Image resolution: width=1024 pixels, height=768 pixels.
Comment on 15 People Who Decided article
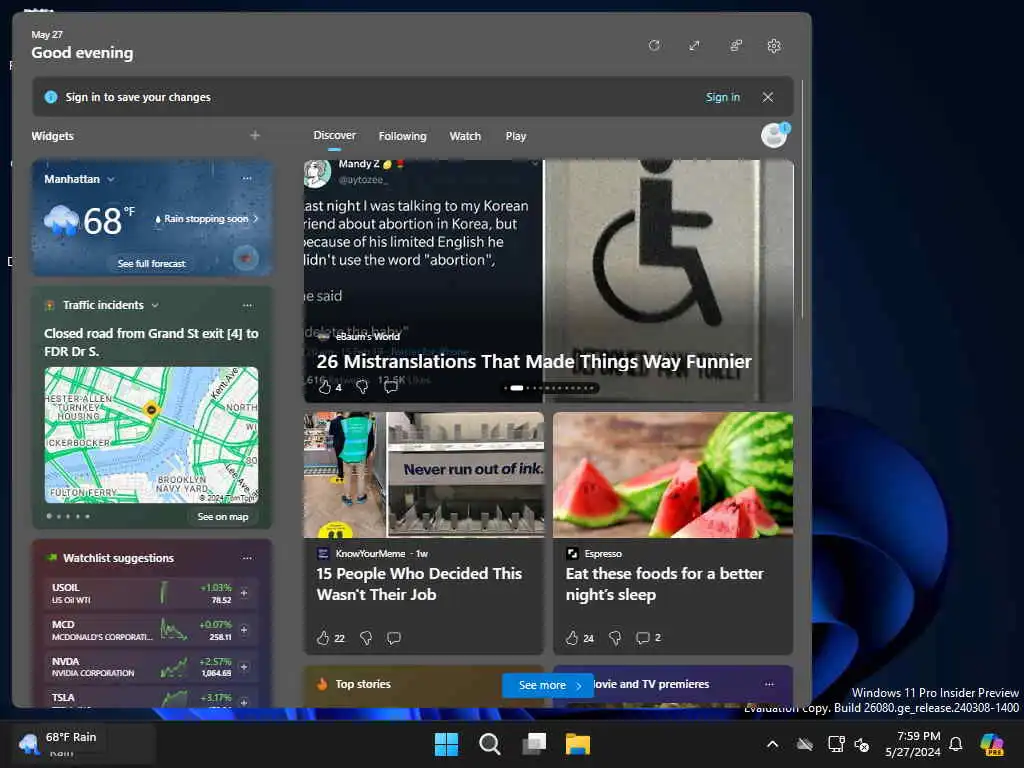pos(394,638)
